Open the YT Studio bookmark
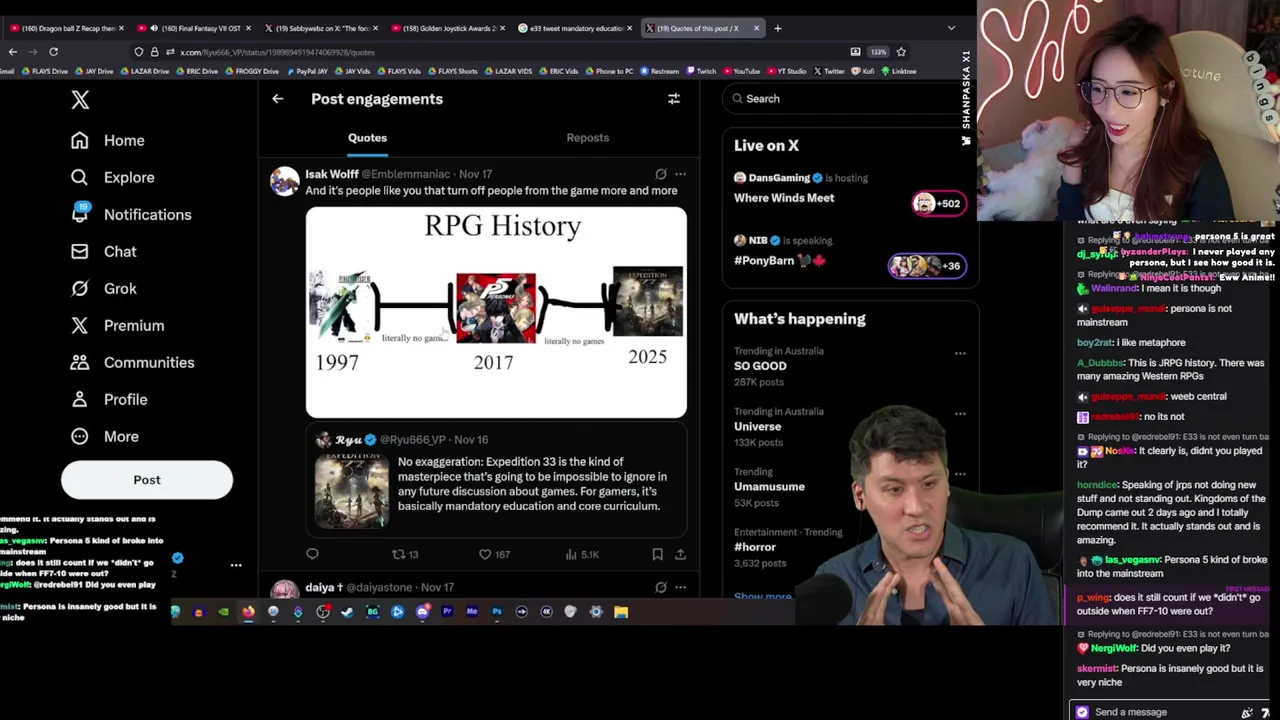The width and height of the screenshot is (1280, 720). (x=786, y=71)
